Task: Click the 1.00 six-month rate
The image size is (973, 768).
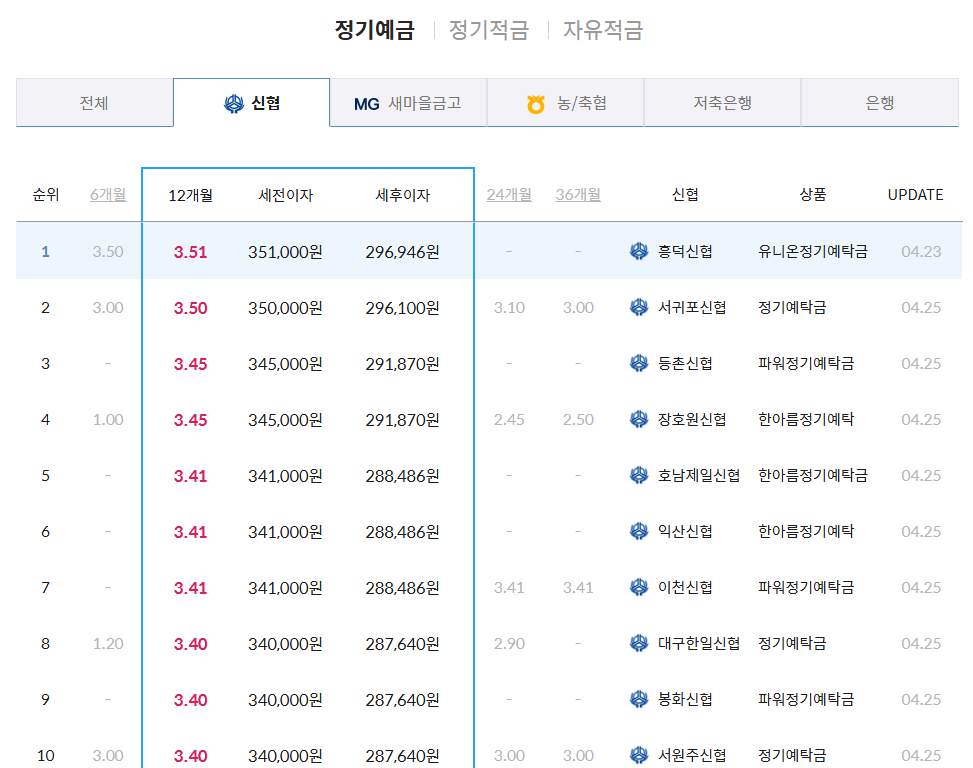Action: [x=108, y=419]
